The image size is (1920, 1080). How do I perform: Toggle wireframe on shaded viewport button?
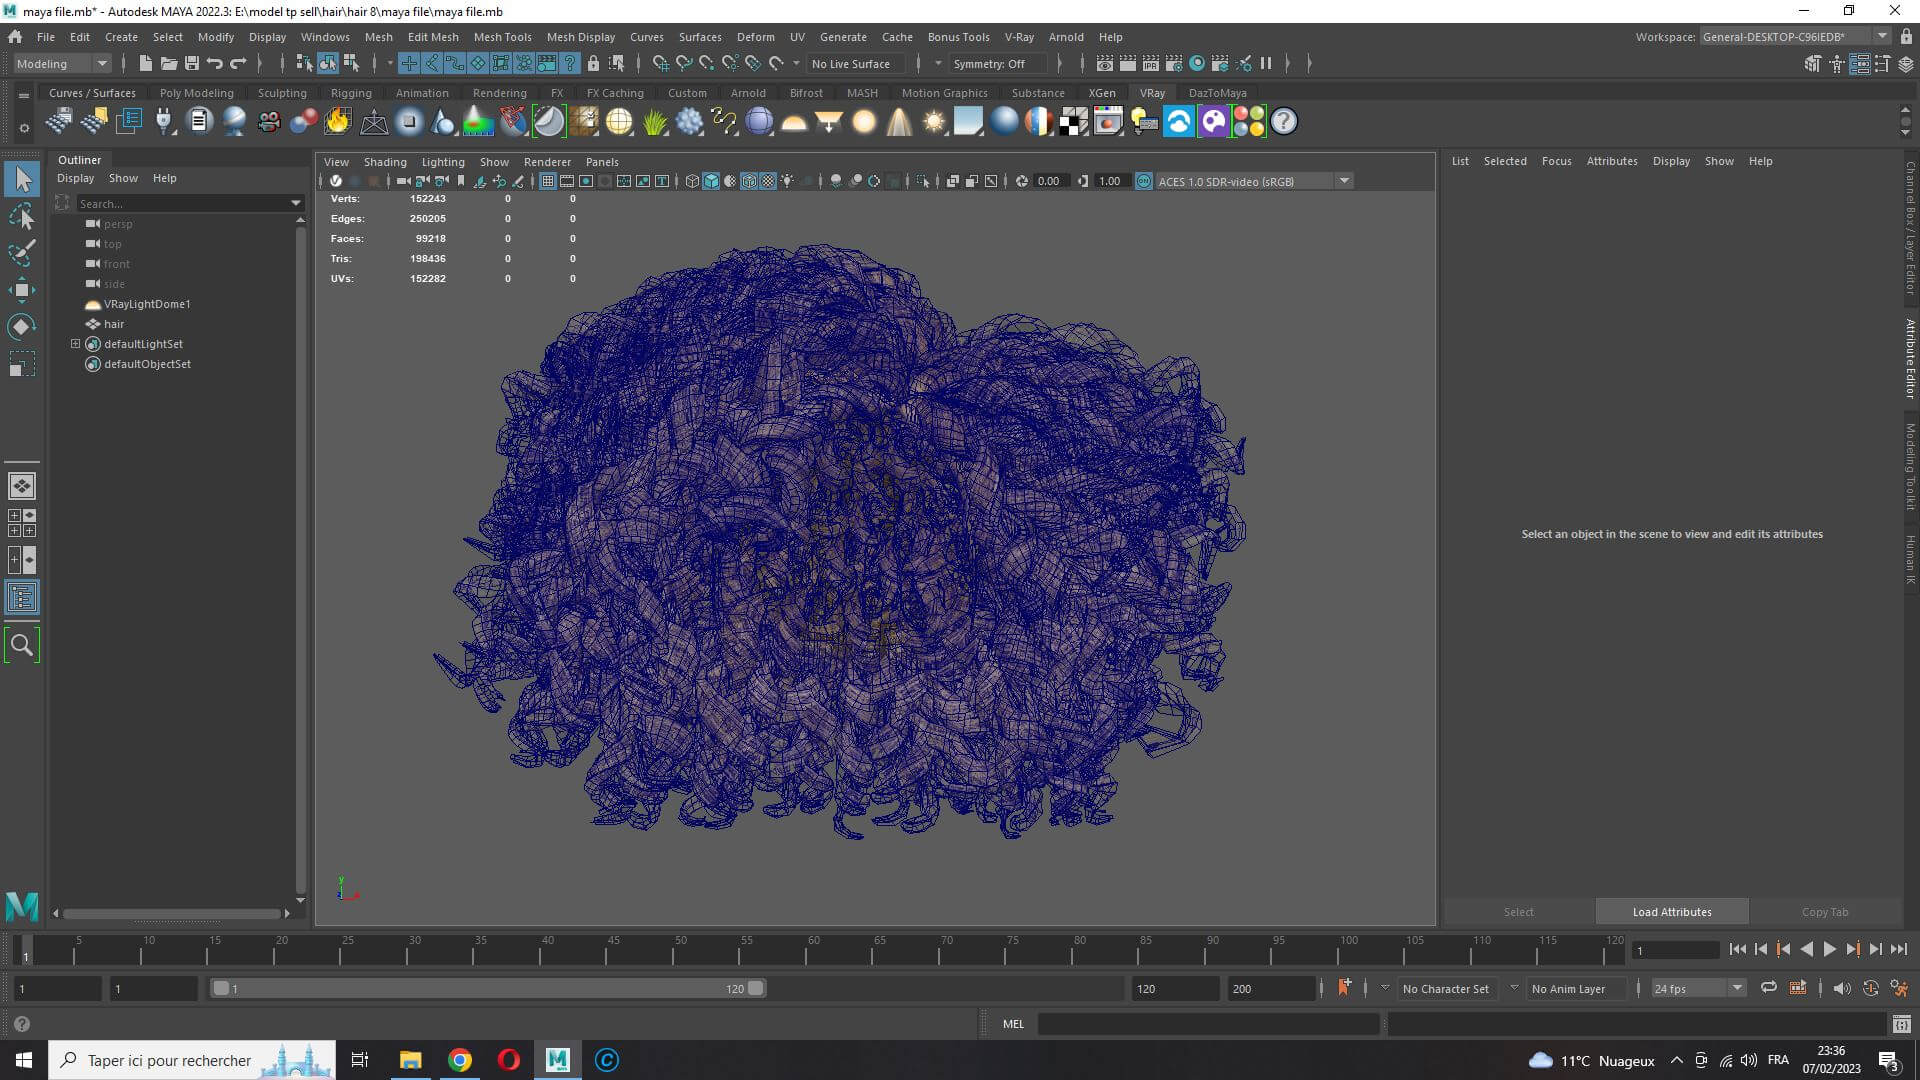tap(749, 181)
